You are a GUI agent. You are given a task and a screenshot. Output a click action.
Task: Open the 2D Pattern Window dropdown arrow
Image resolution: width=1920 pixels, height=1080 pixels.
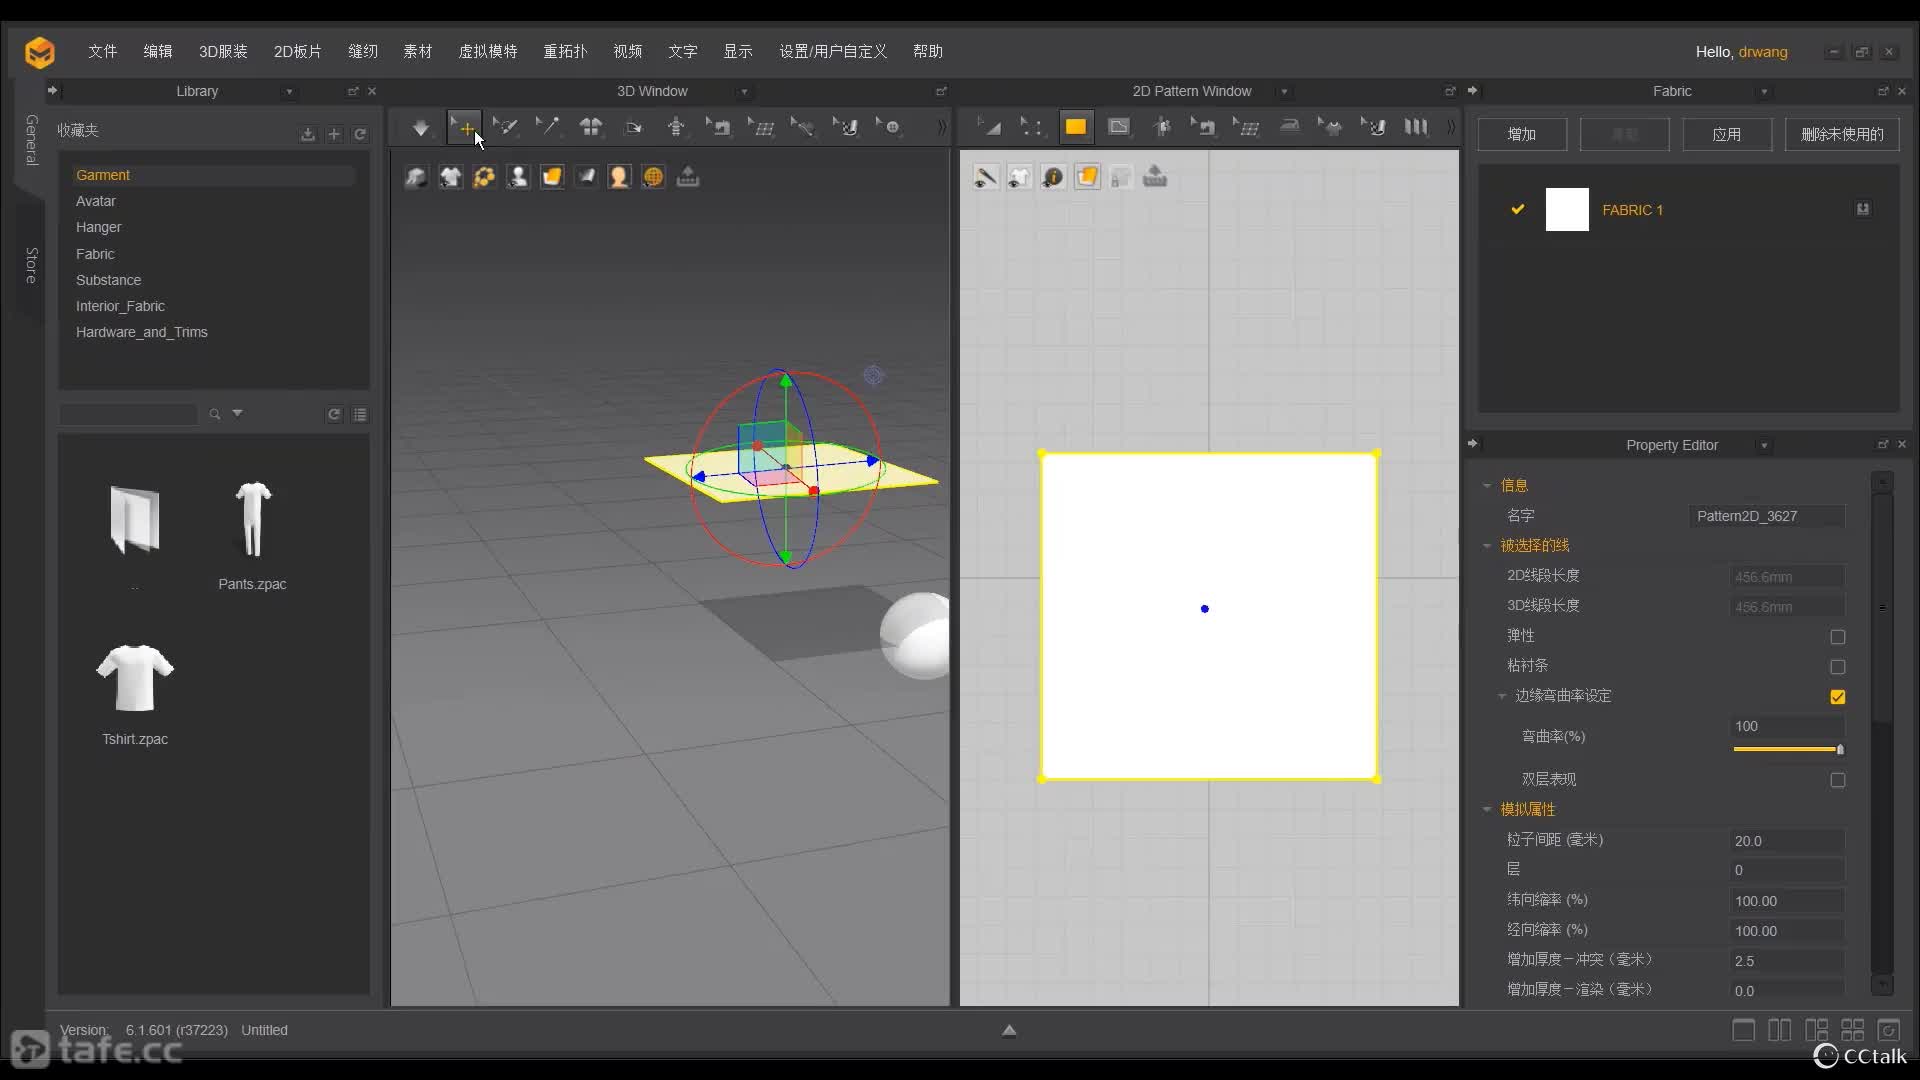click(x=1284, y=92)
